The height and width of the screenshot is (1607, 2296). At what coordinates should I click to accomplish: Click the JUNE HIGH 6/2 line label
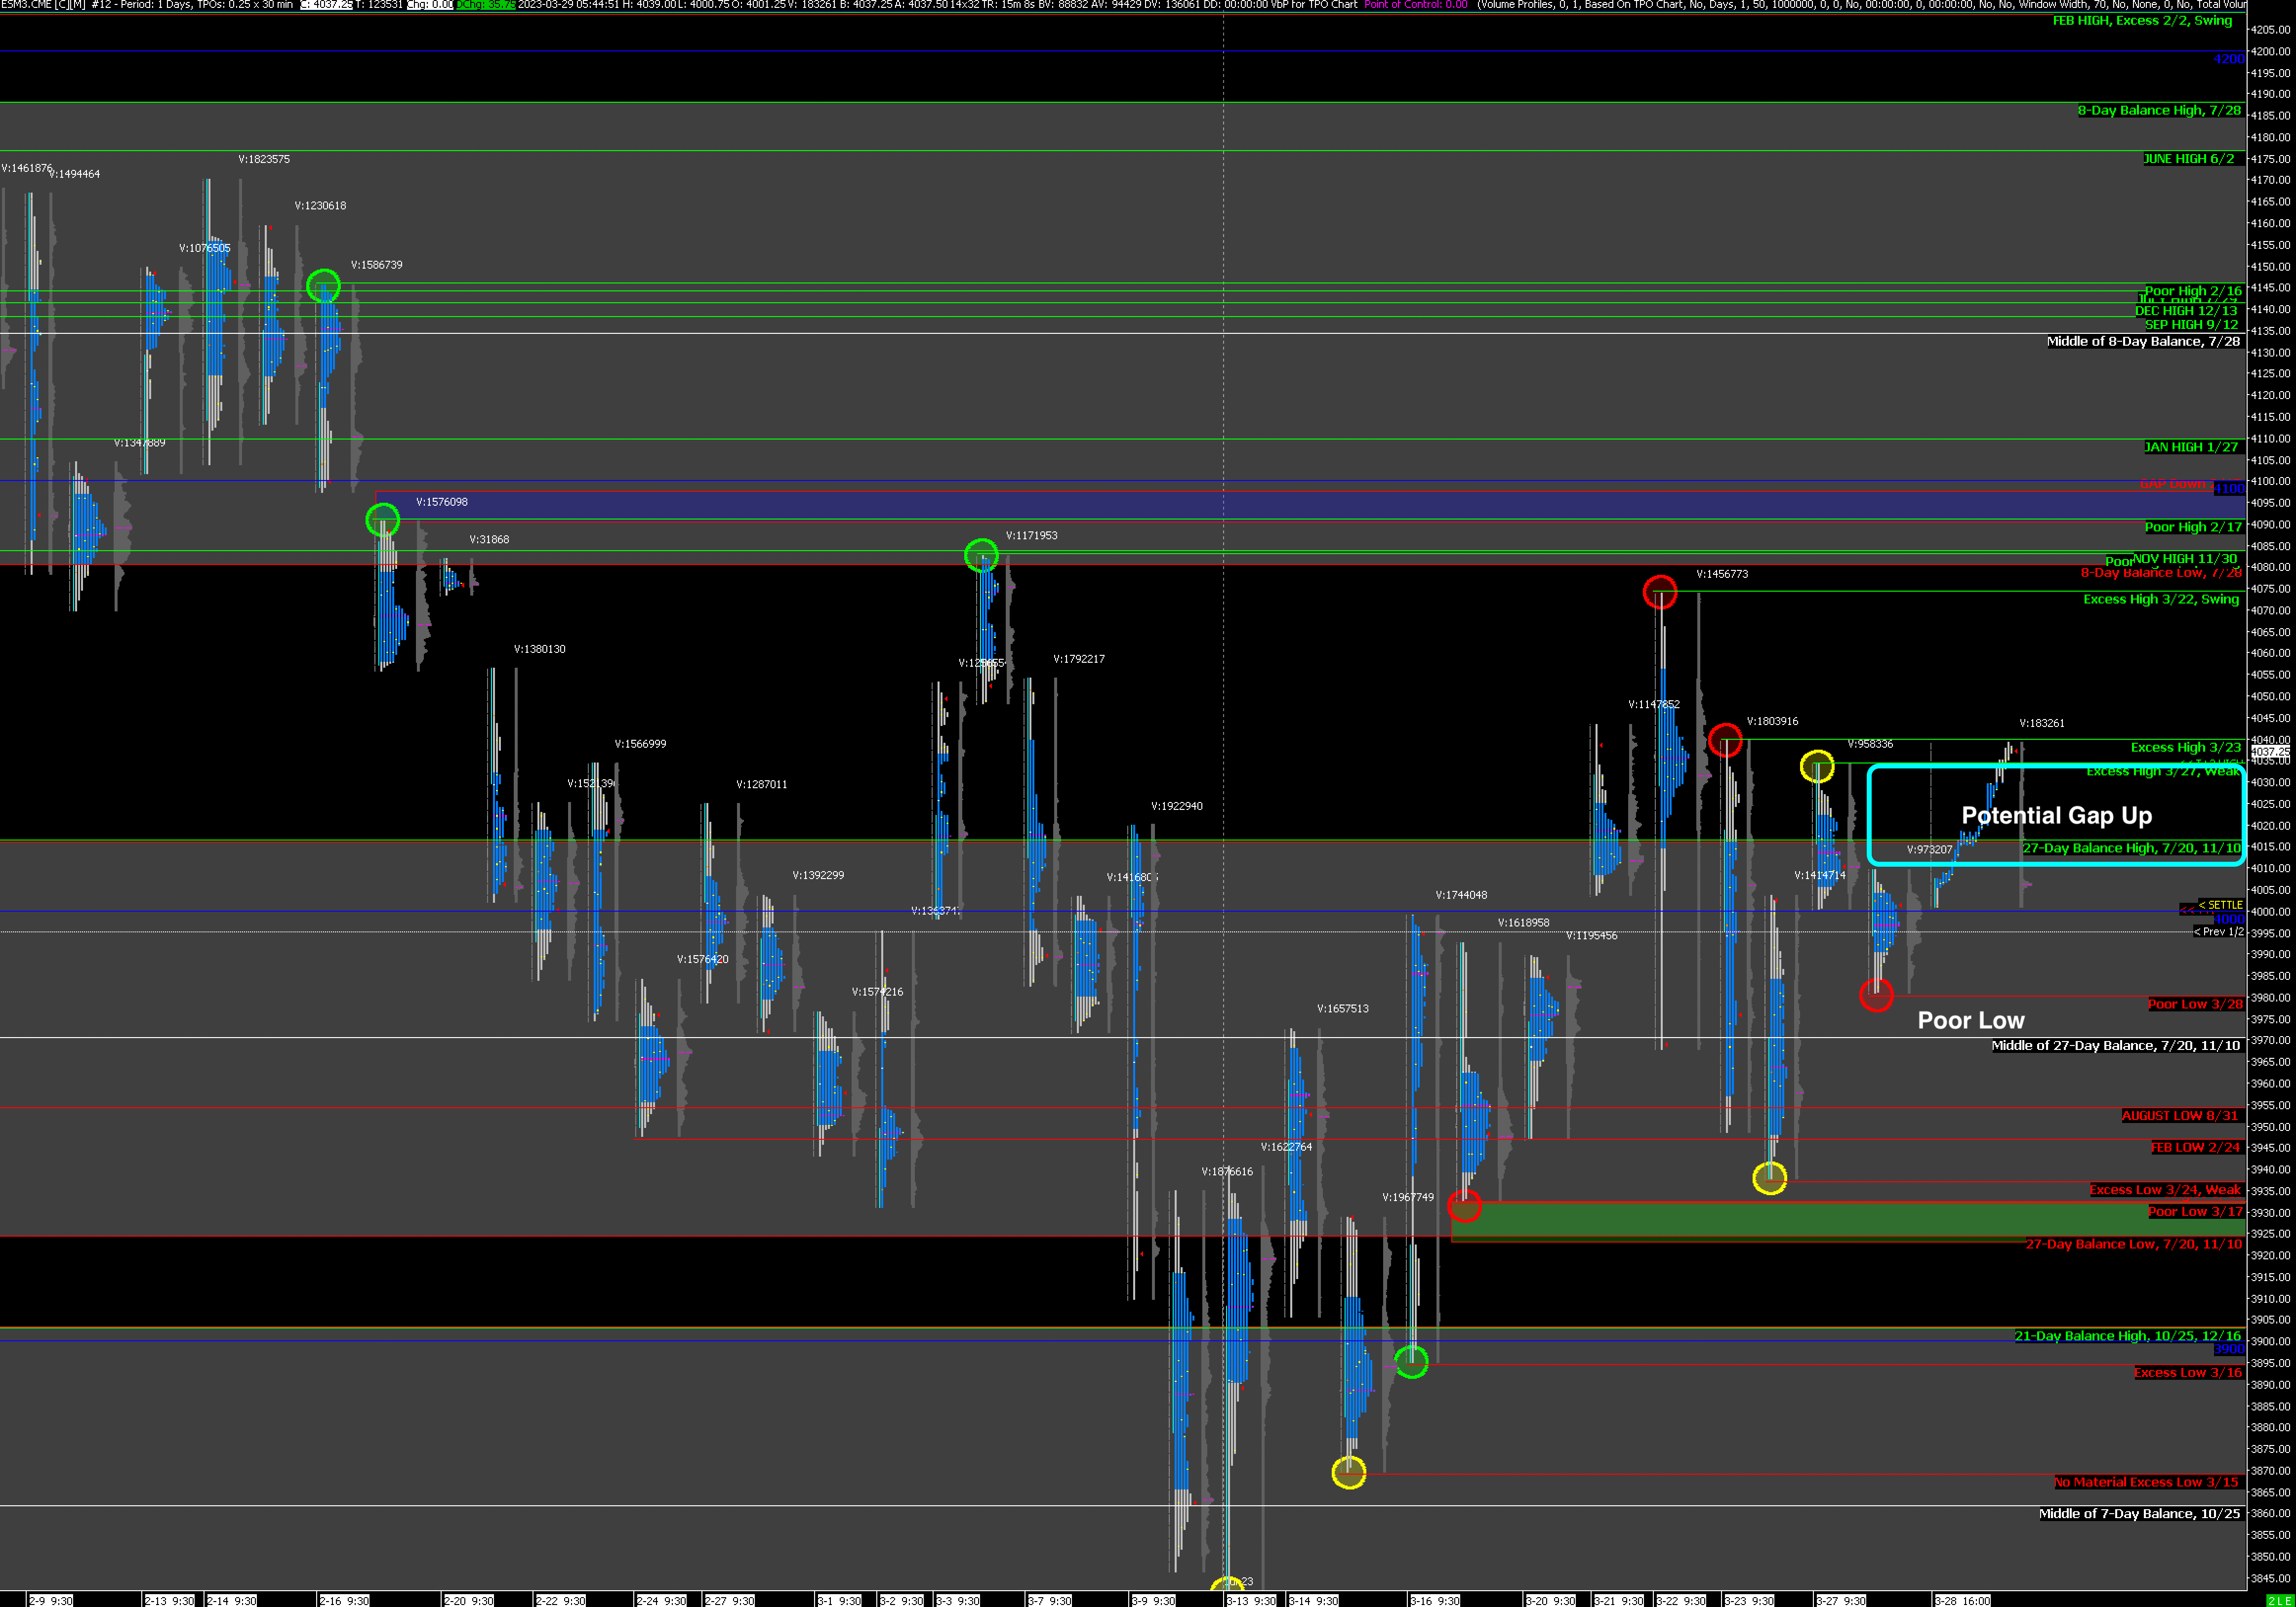[2188, 159]
